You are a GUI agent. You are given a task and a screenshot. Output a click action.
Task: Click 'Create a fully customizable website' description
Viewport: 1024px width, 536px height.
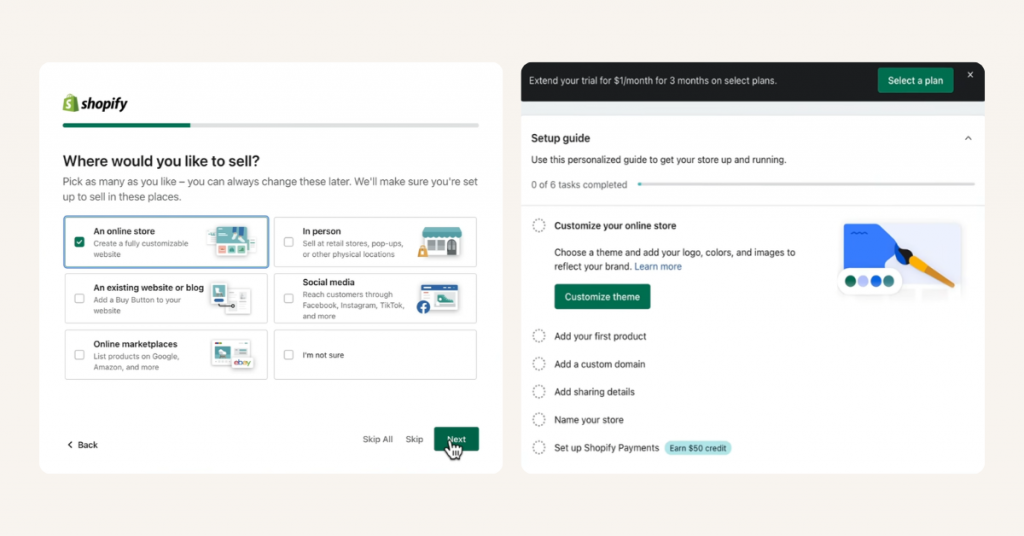pos(140,249)
